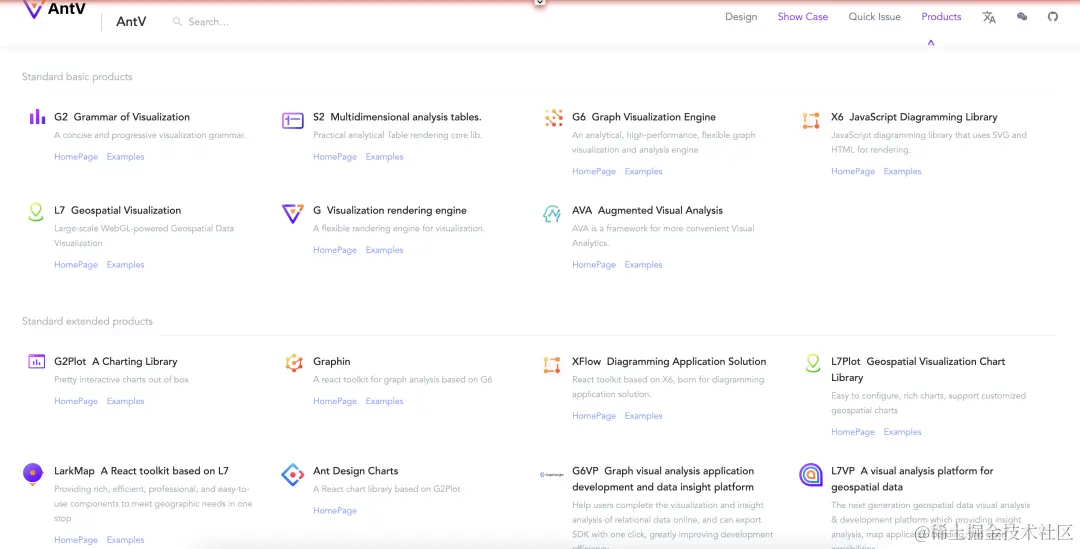Click the L7 geospatial pin icon
The height and width of the screenshot is (549, 1080).
click(x=36, y=211)
